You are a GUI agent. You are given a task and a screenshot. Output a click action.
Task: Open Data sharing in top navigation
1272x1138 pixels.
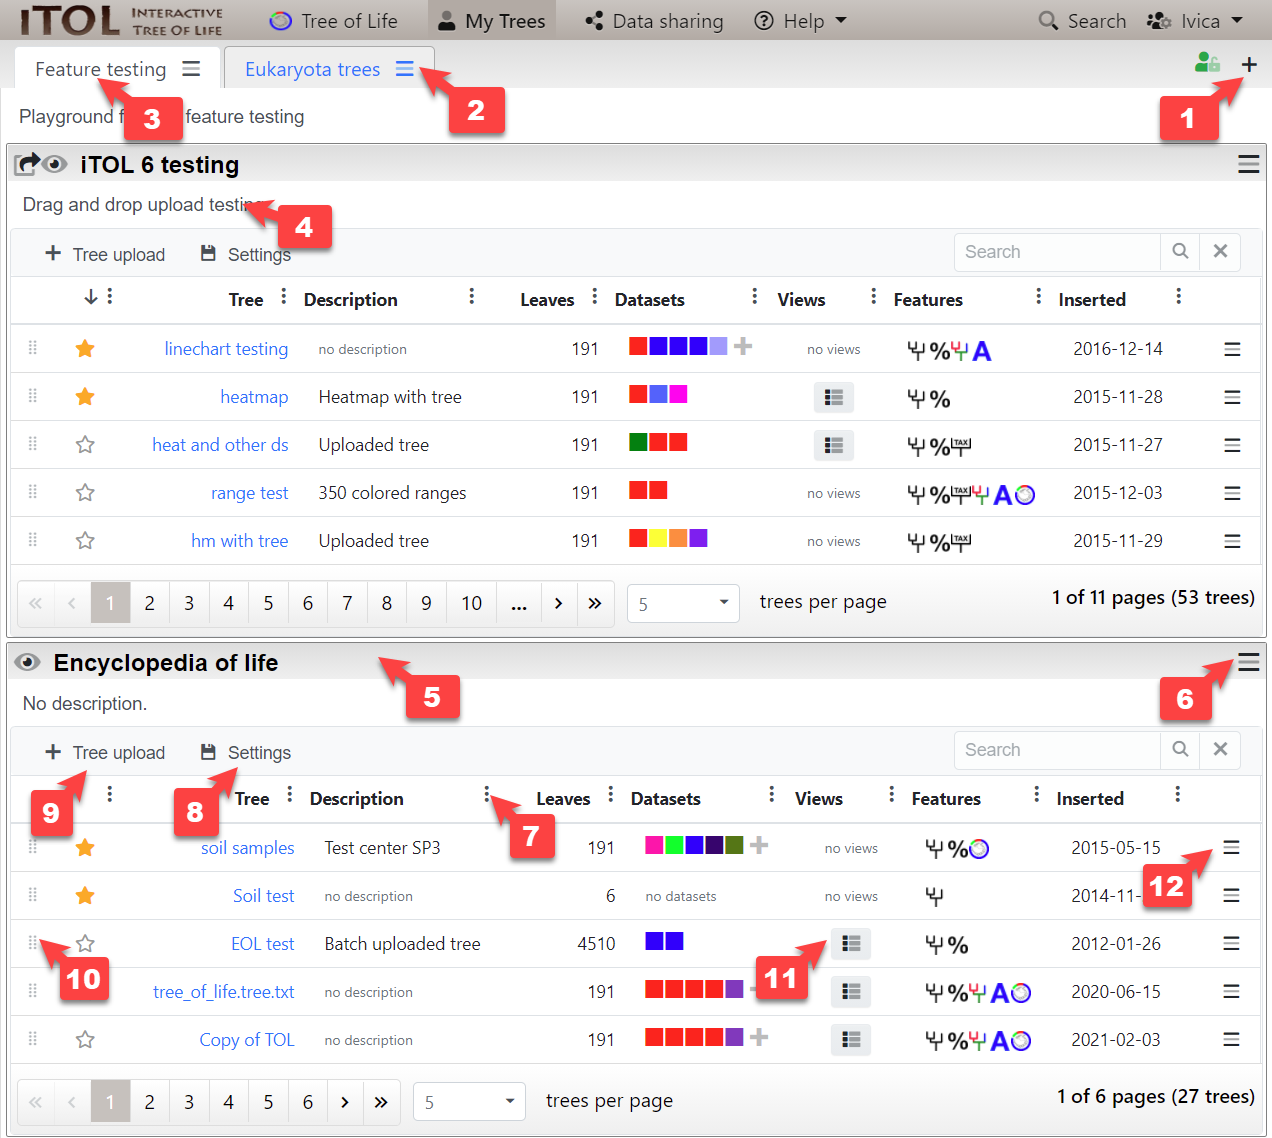pyautogui.click(x=654, y=21)
